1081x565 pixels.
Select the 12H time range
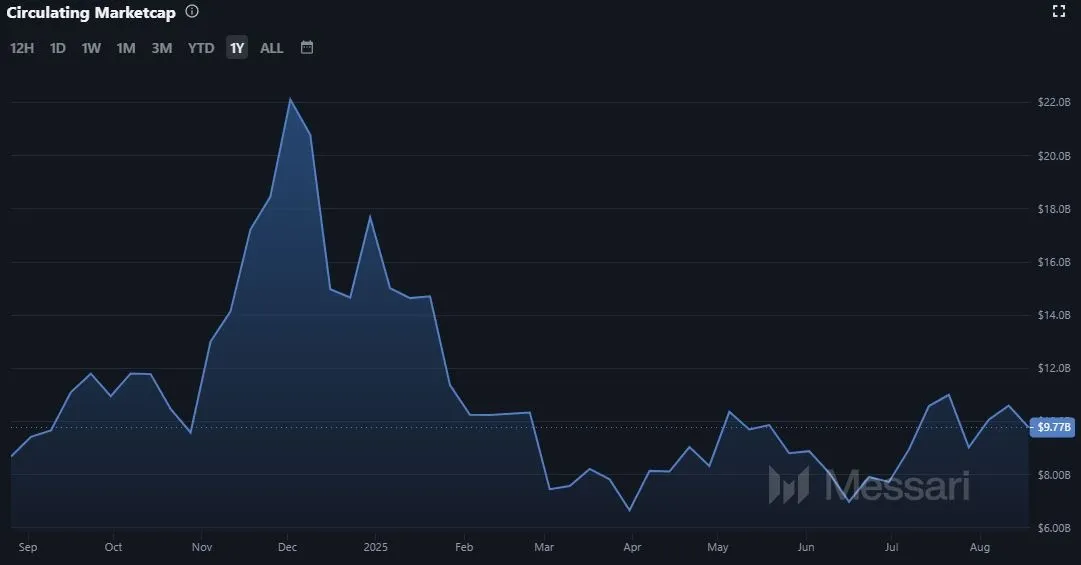tap(22, 48)
